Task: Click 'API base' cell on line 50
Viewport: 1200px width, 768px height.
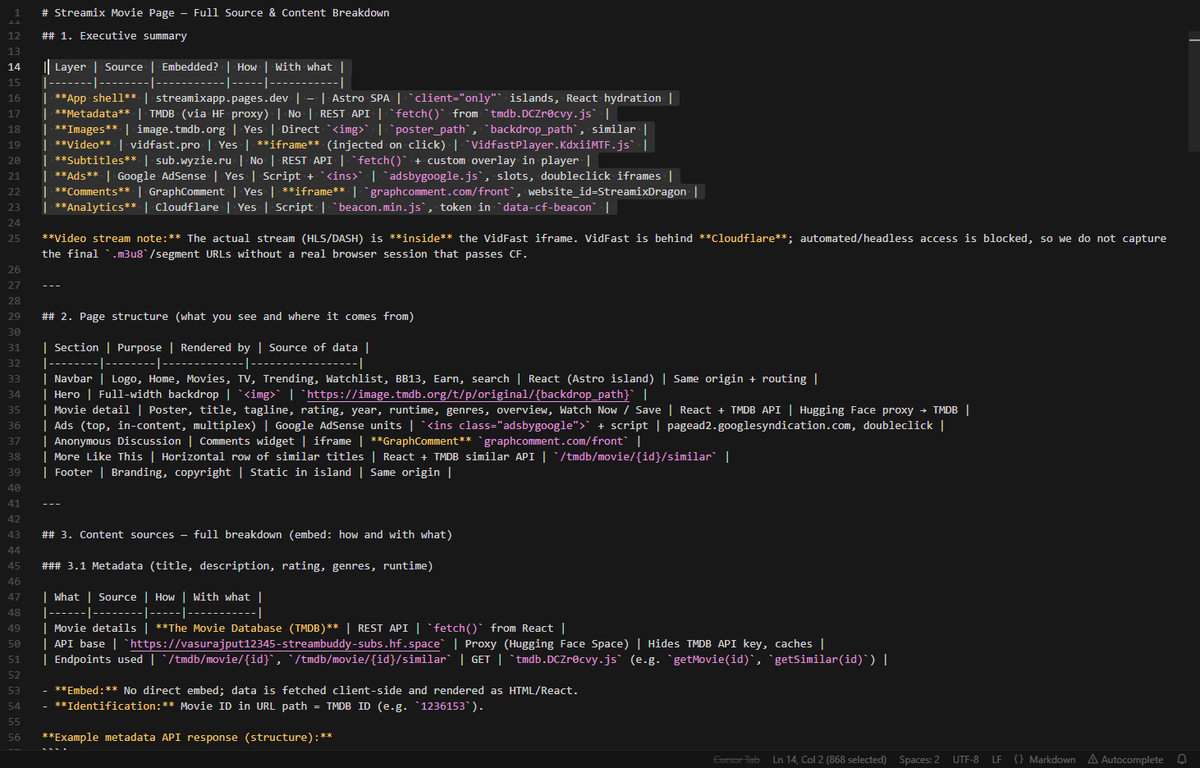Action: pos(79,643)
